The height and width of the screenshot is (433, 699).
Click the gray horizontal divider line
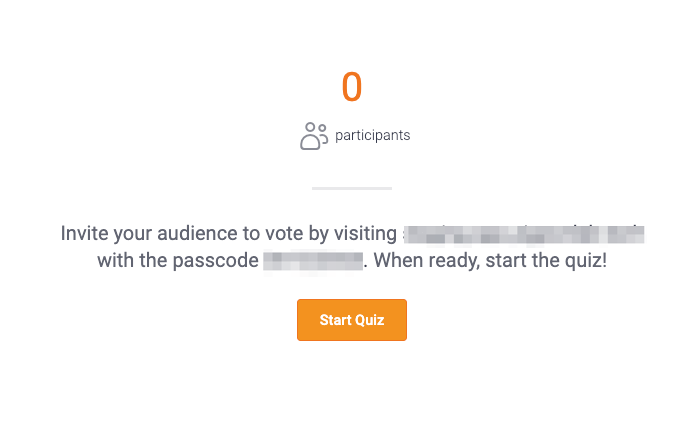351,188
